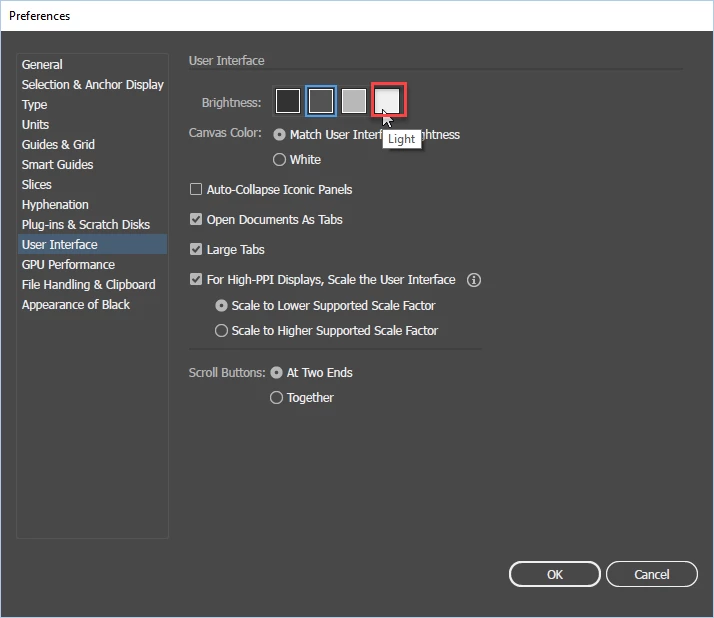Open Selection & Anchor Display category

[92, 85]
